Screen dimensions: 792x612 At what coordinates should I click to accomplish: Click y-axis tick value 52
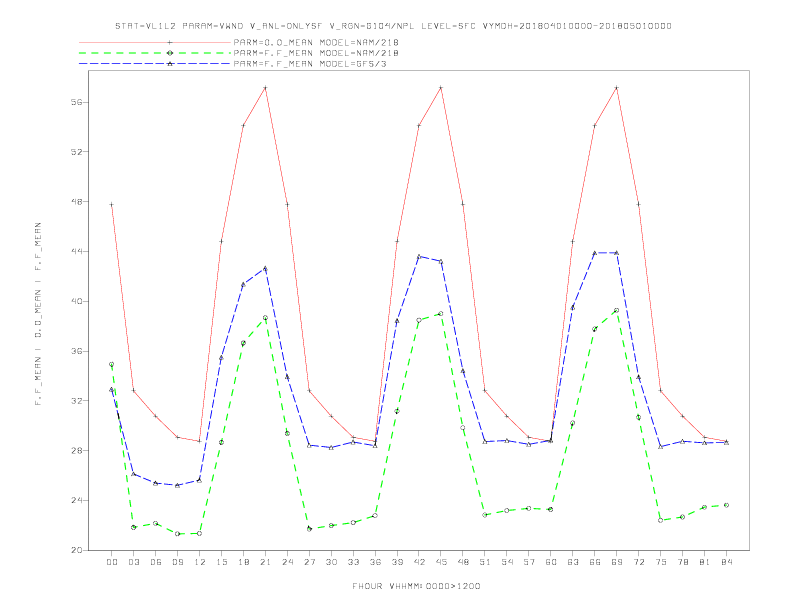[x=76, y=151]
